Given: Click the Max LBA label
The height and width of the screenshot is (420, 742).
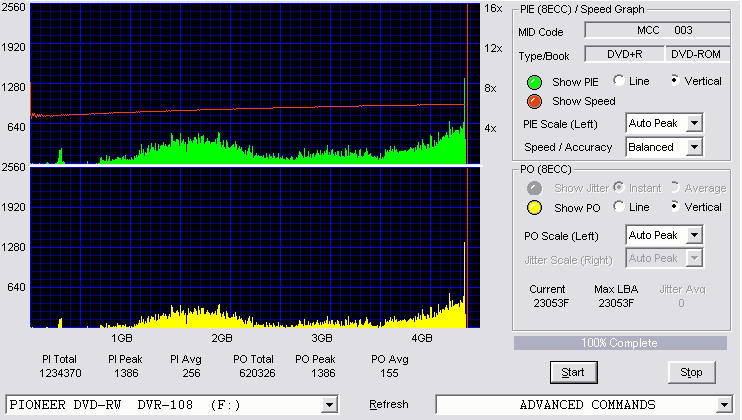Looking at the screenshot, I should point(616,289).
